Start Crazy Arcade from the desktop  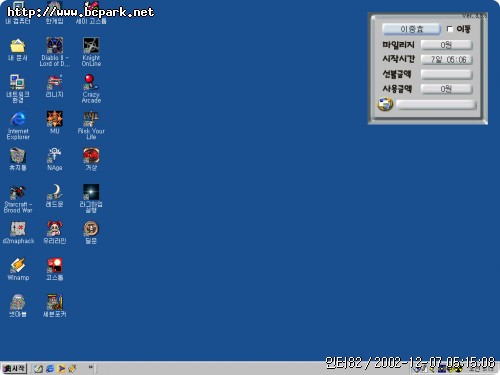coord(91,82)
